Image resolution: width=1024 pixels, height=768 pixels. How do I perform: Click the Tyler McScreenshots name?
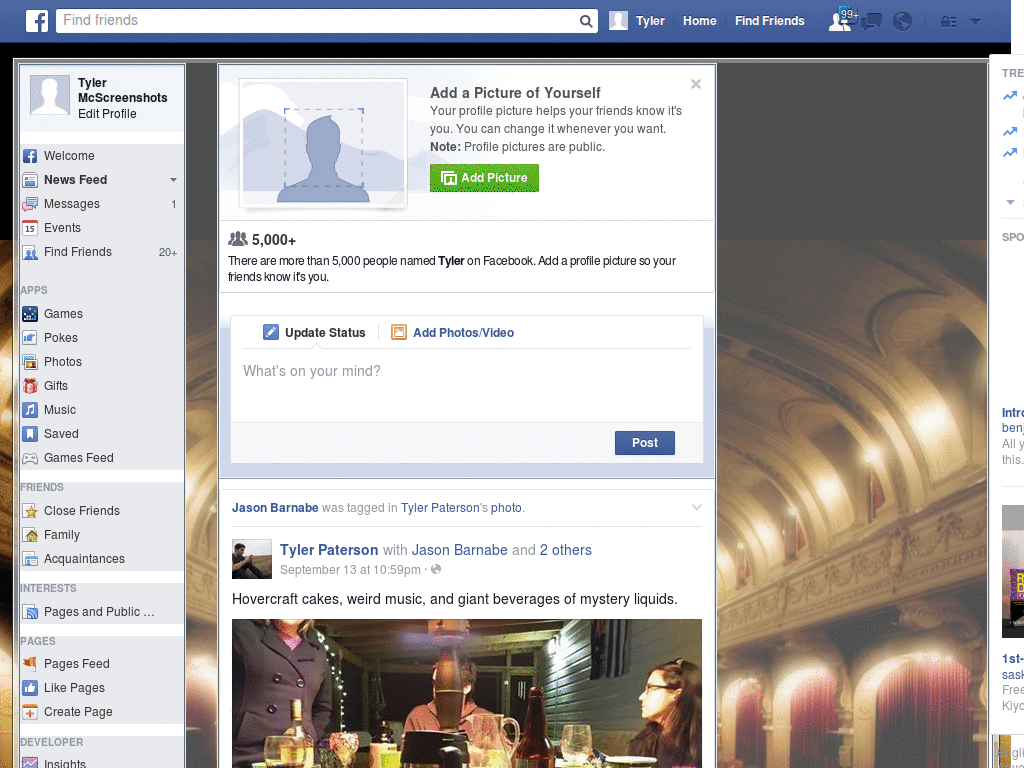click(122, 90)
